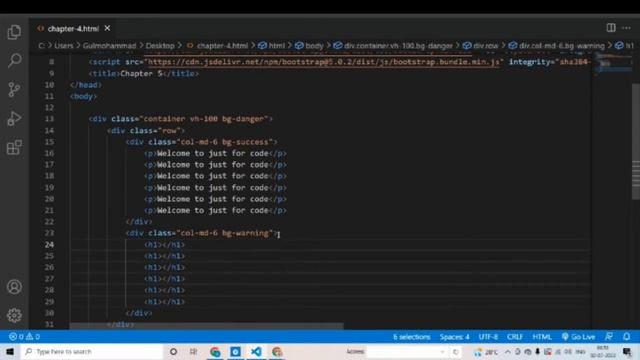The height and width of the screenshot is (360, 640).
Task: Click the feedback icon in the status bar
Action: click(x=609, y=337)
